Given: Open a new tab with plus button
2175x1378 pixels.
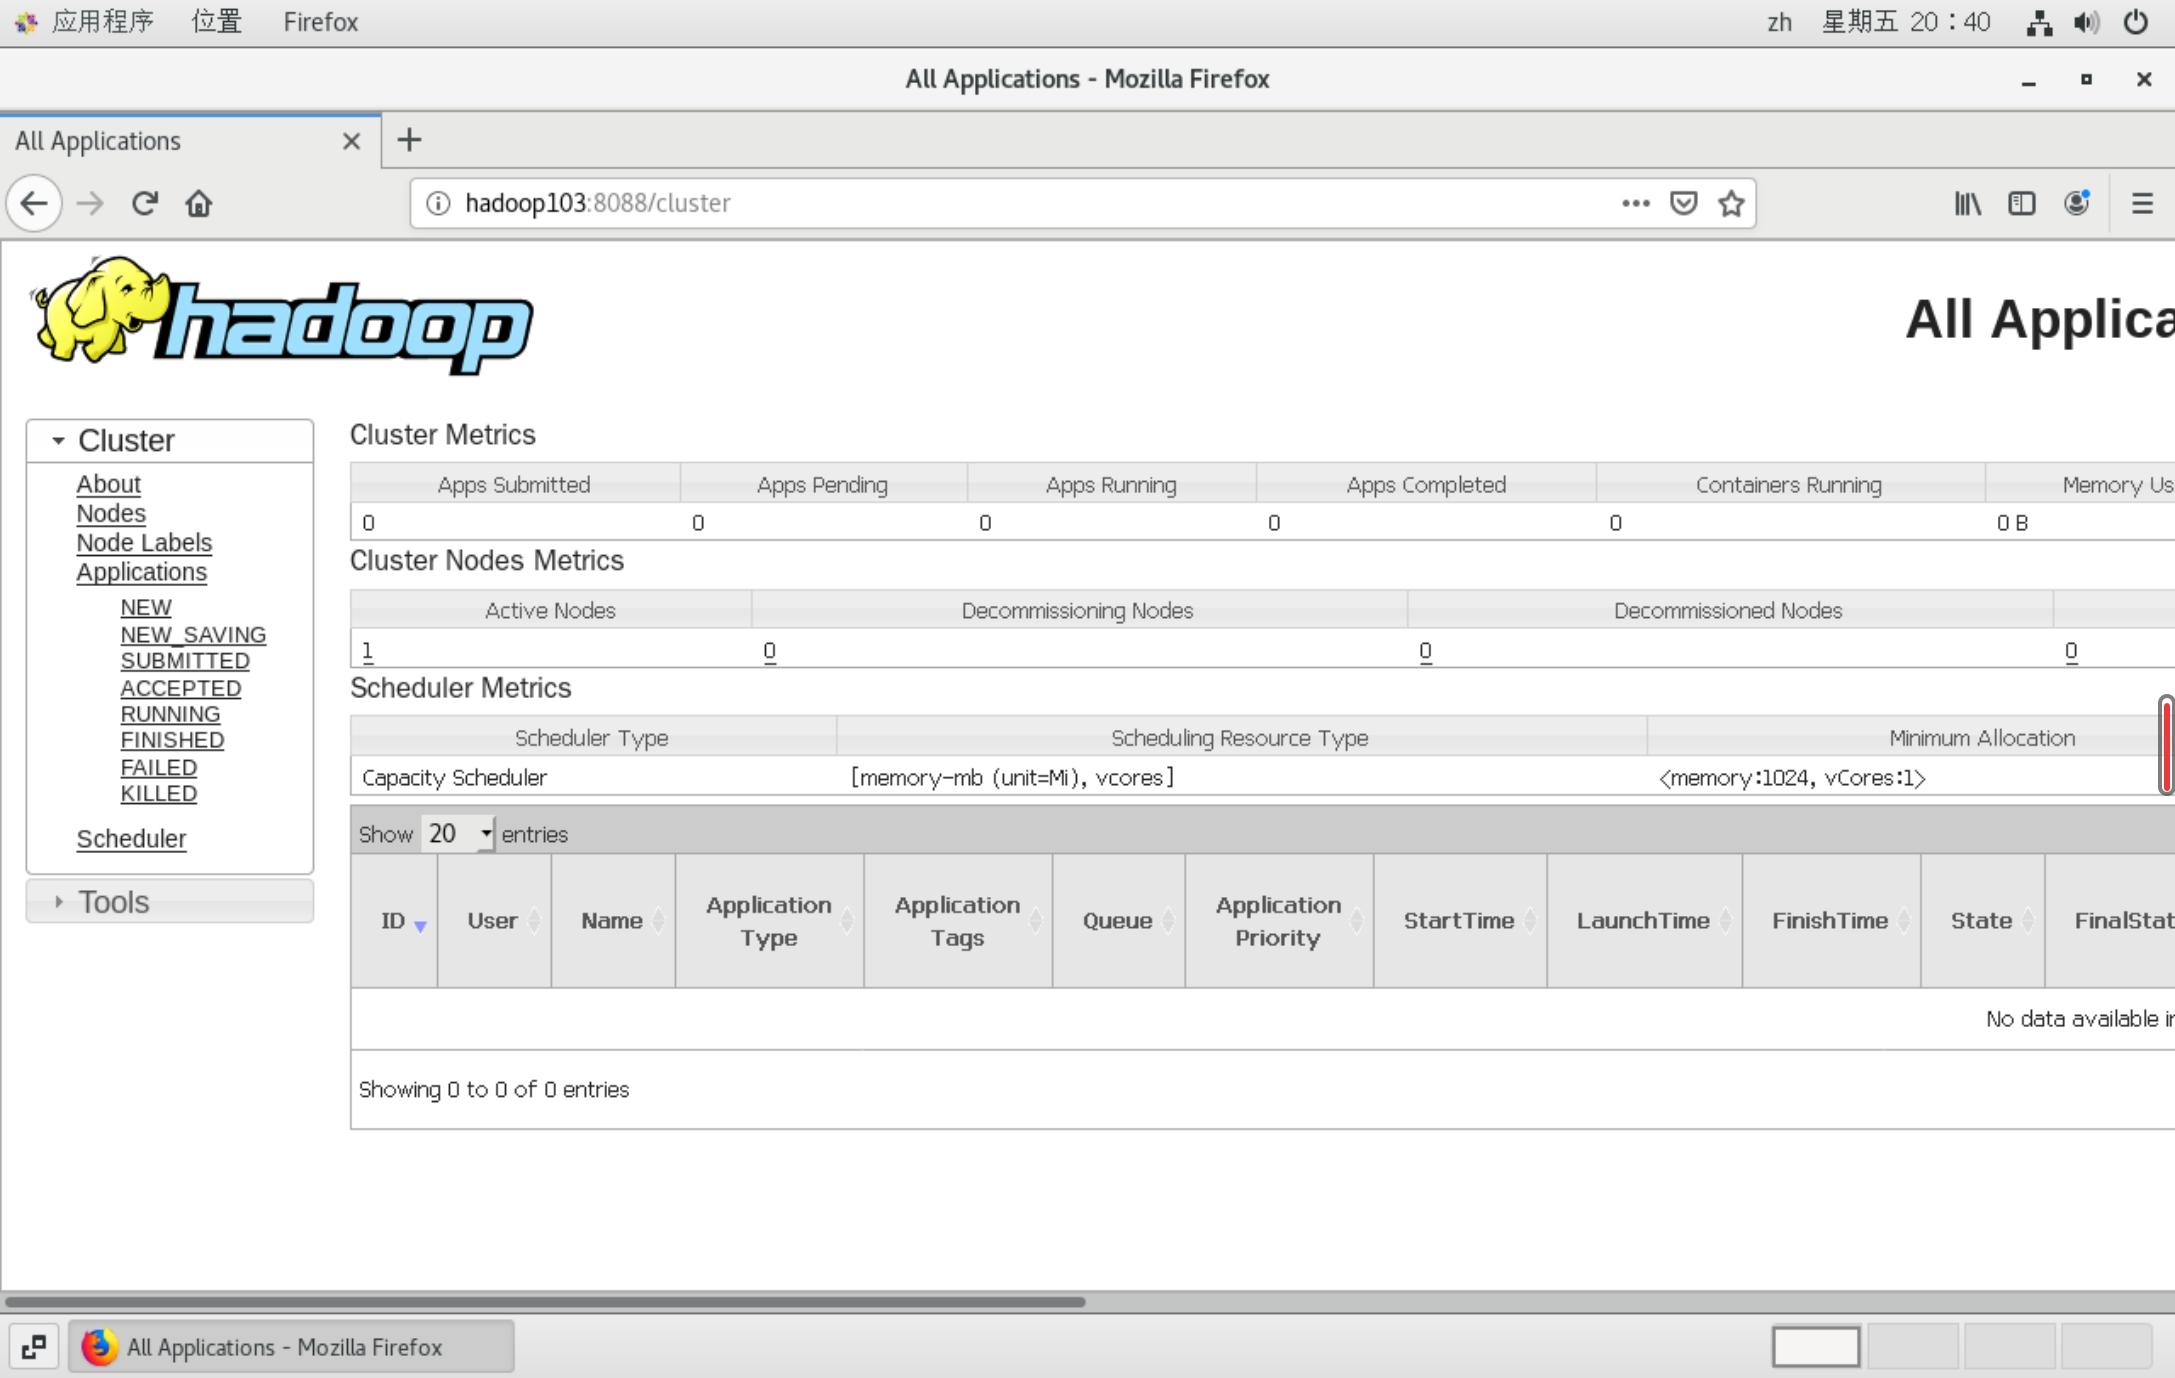Looking at the screenshot, I should coord(409,140).
